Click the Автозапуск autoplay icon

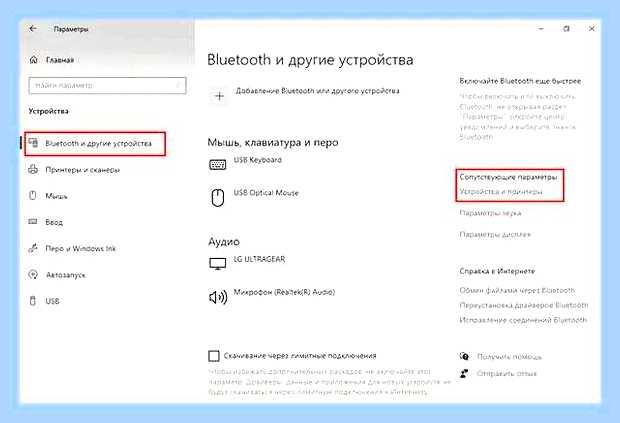point(33,274)
